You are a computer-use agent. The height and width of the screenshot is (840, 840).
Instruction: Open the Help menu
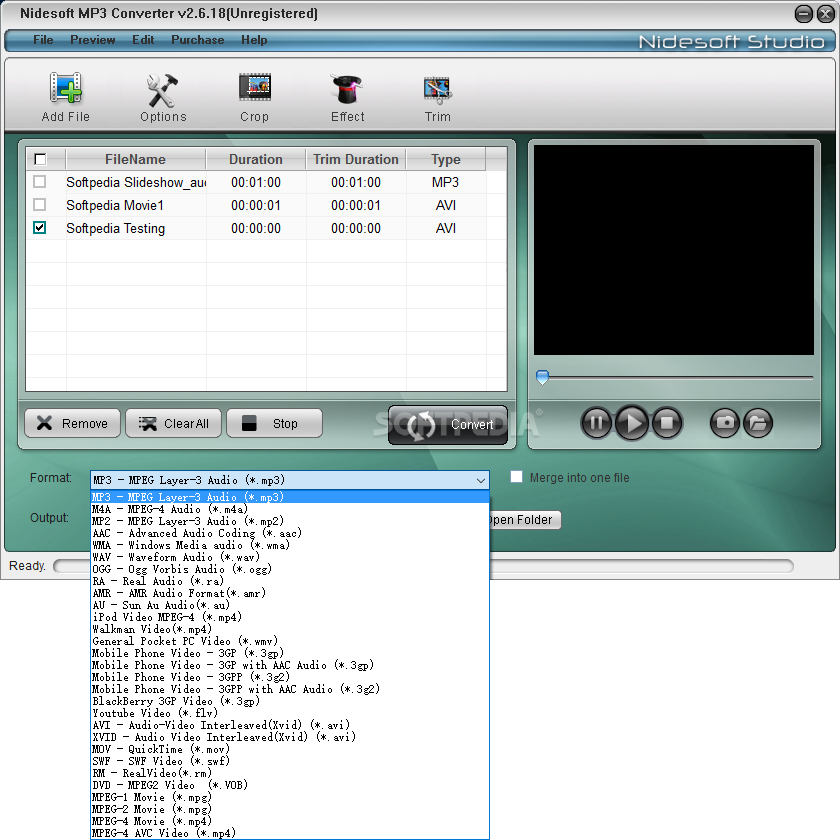pyautogui.click(x=254, y=40)
